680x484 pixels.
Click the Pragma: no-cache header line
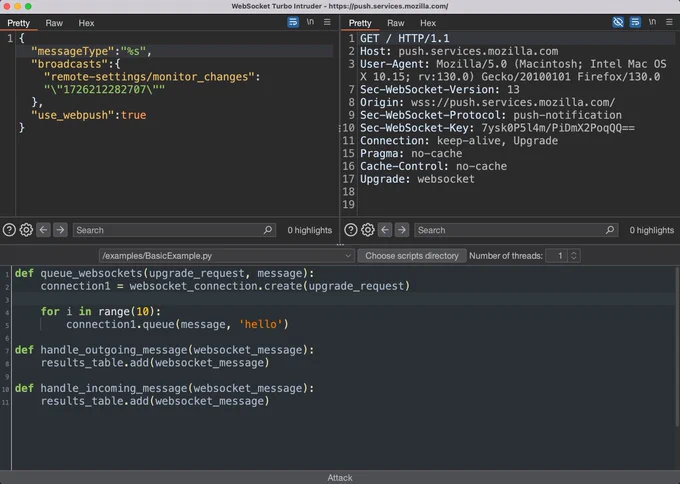click(411, 154)
